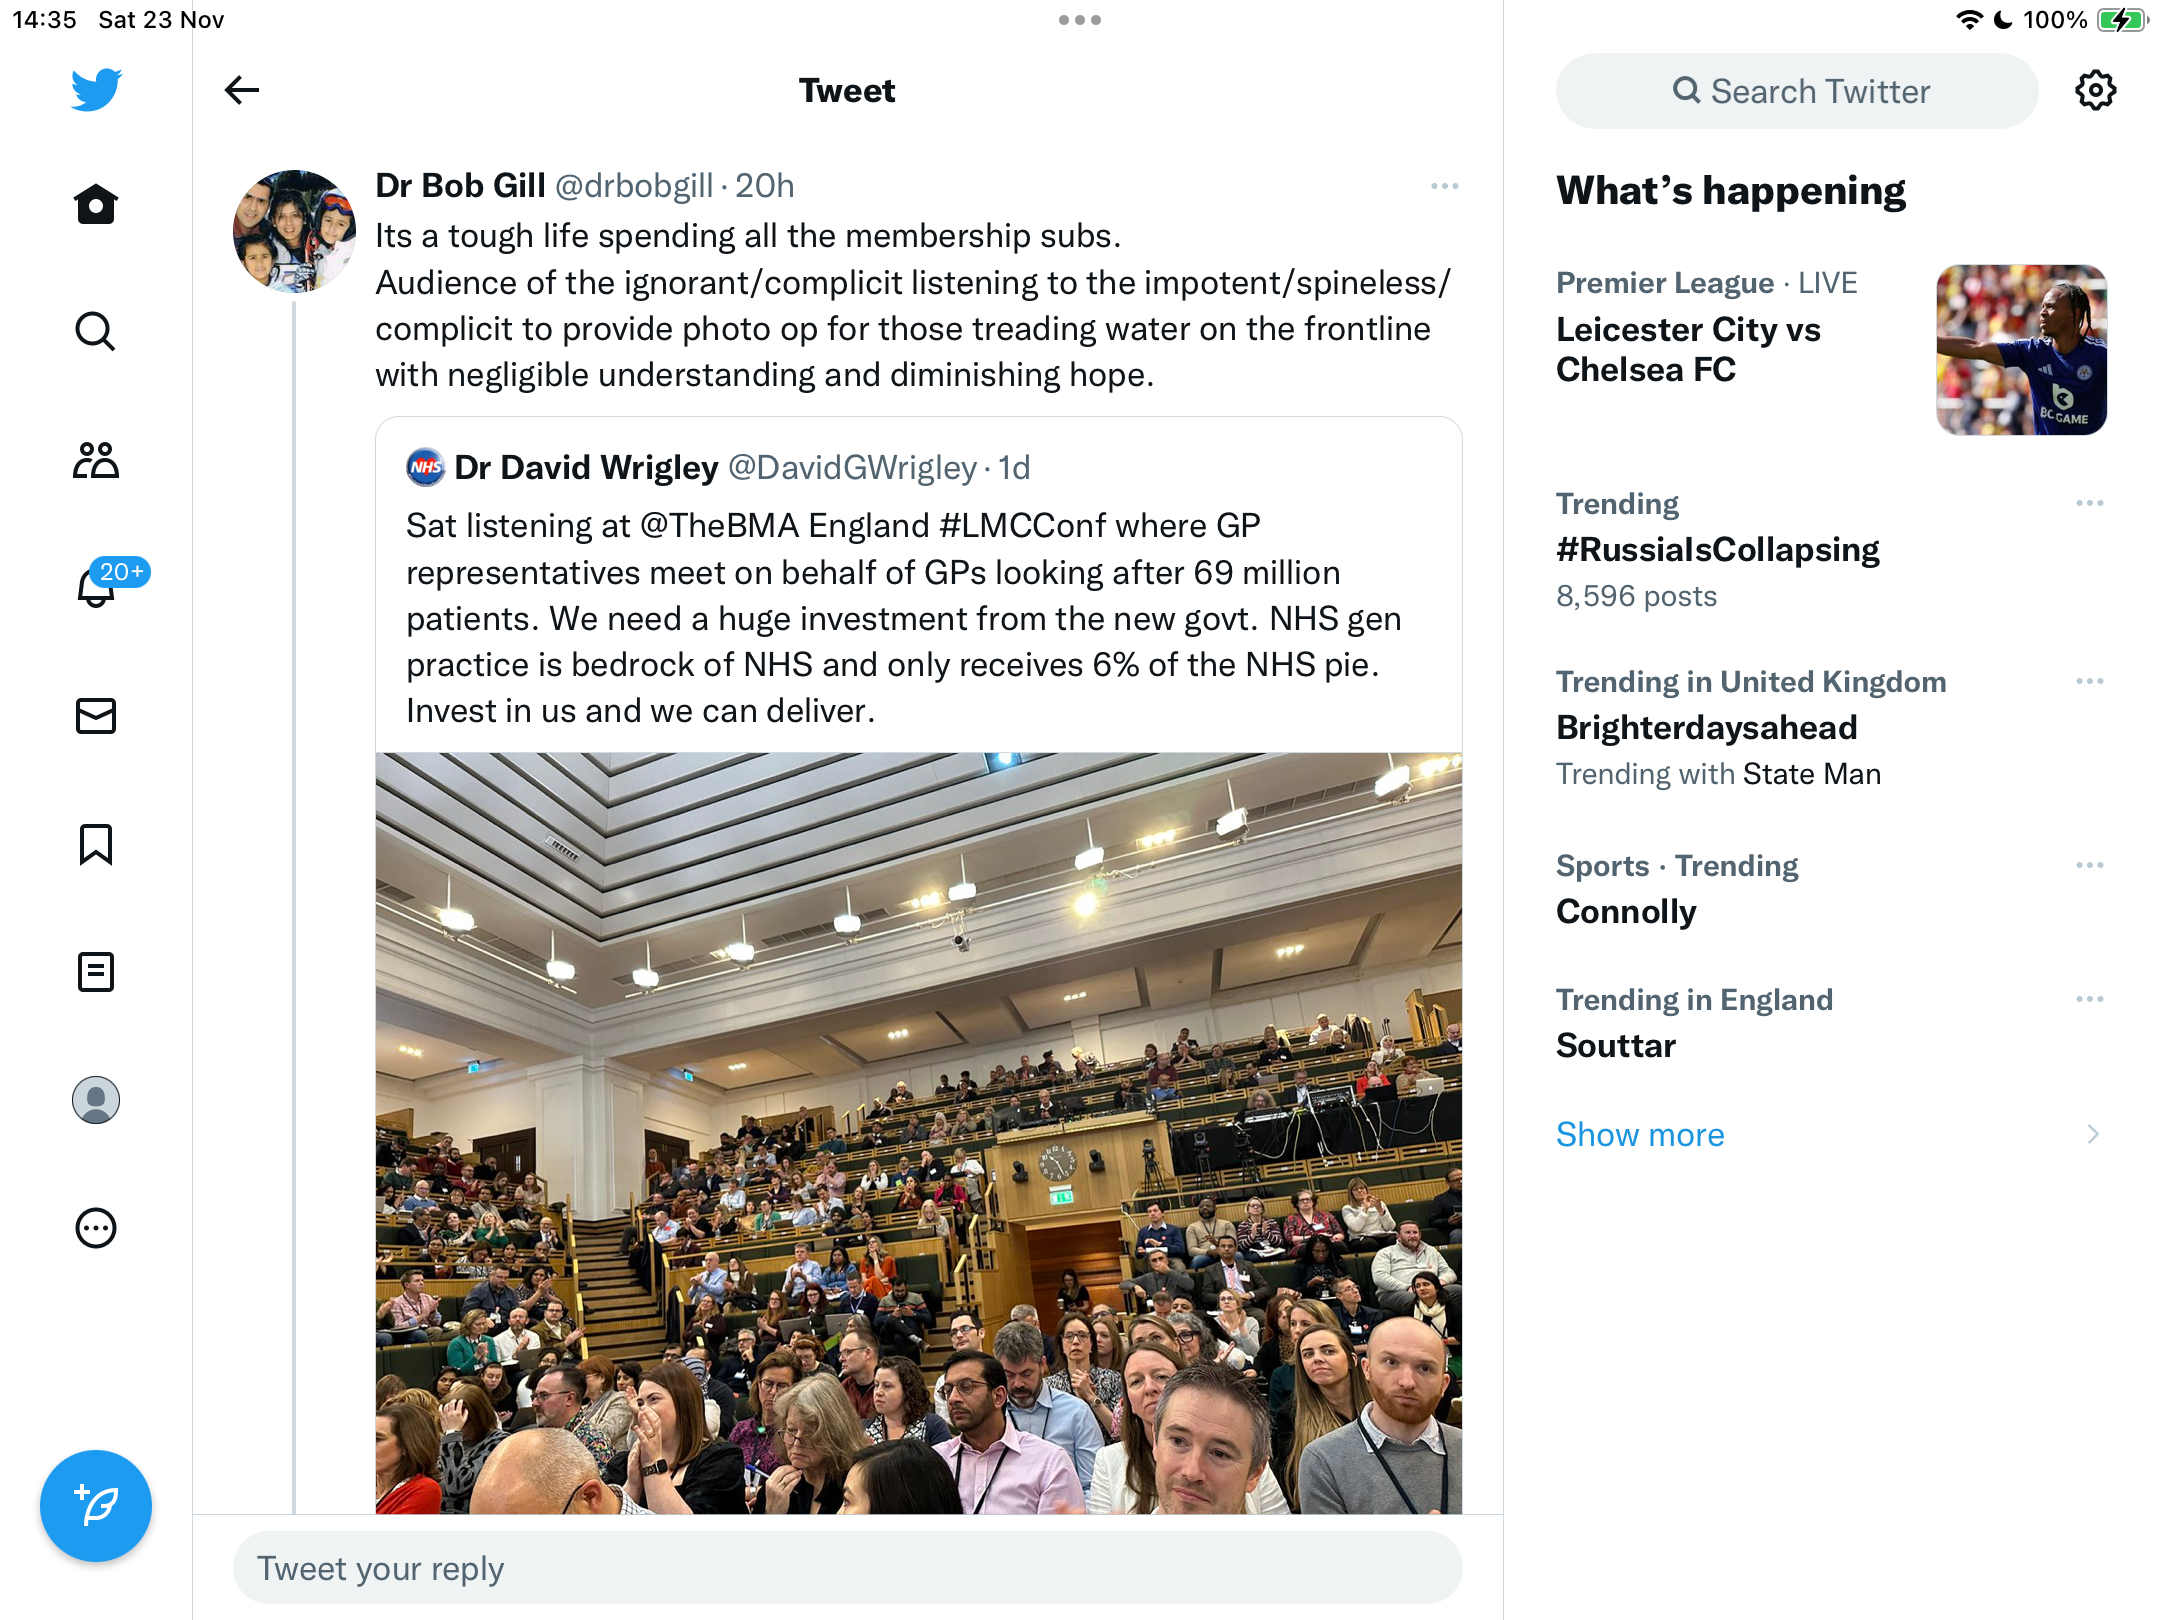2160x1620 pixels.
Task: Expand options for Brighterdaysahead trend
Action: click(x=2090, y=681)
